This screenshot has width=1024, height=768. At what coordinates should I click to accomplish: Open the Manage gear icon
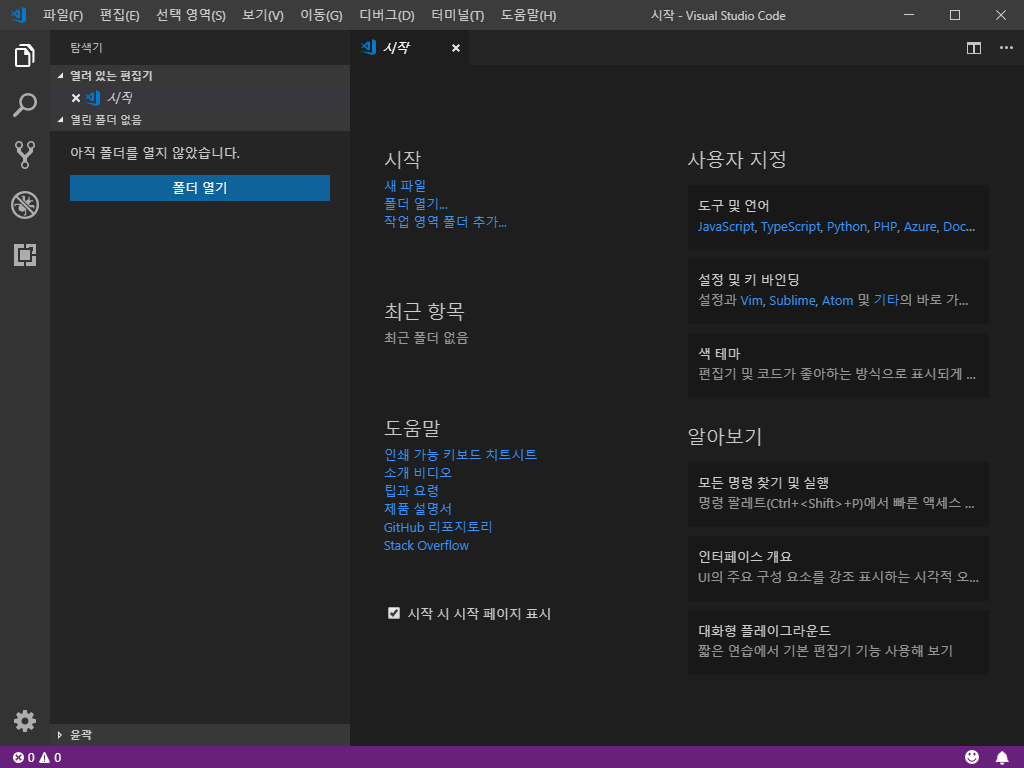point(25,721)
